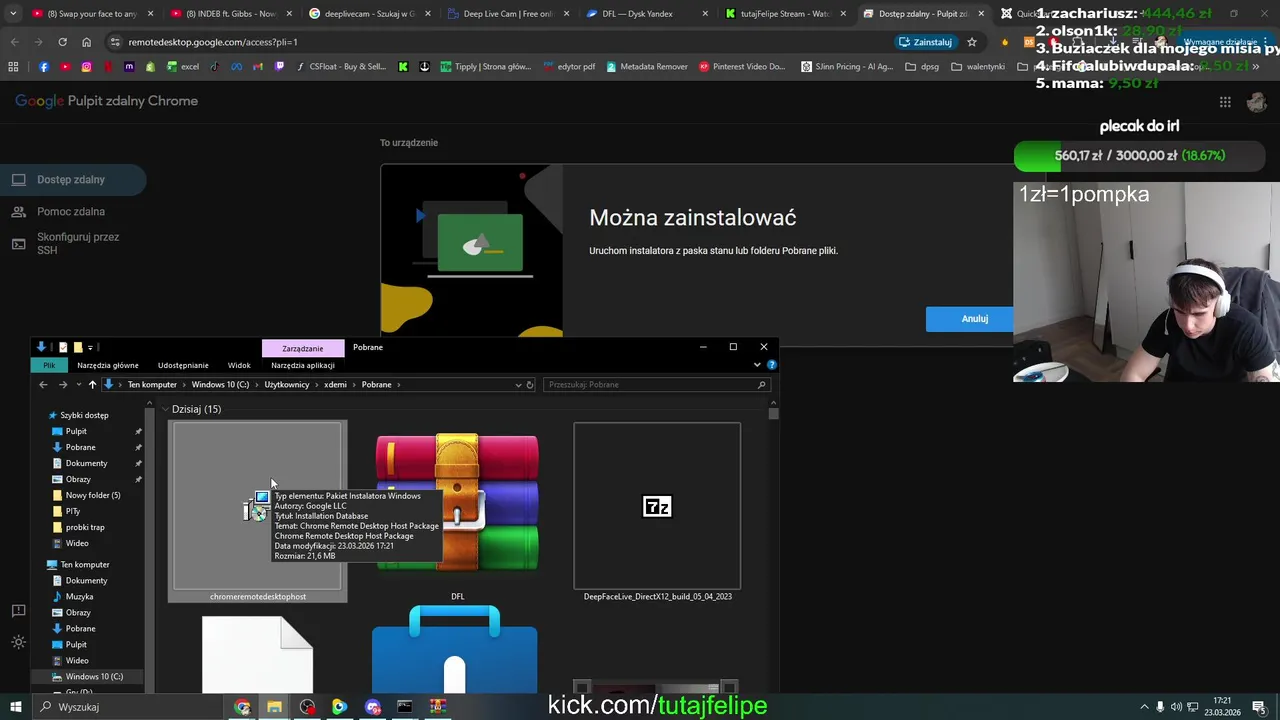Viewport: 1280px width, 720px height.
Task: Click the WinRAR taskbar icon
Action: (437, 707)
